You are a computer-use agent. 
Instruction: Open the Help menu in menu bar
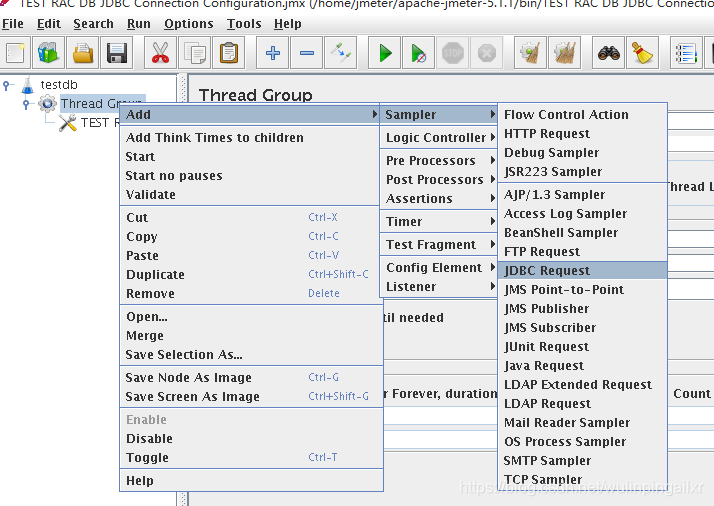pos(287,24)
